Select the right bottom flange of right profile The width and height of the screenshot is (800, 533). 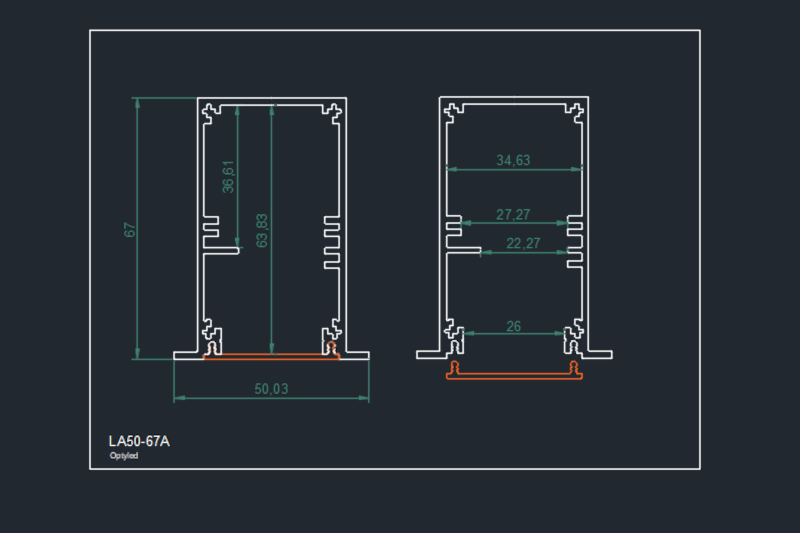pyautogui.click(x=598, y=353)
